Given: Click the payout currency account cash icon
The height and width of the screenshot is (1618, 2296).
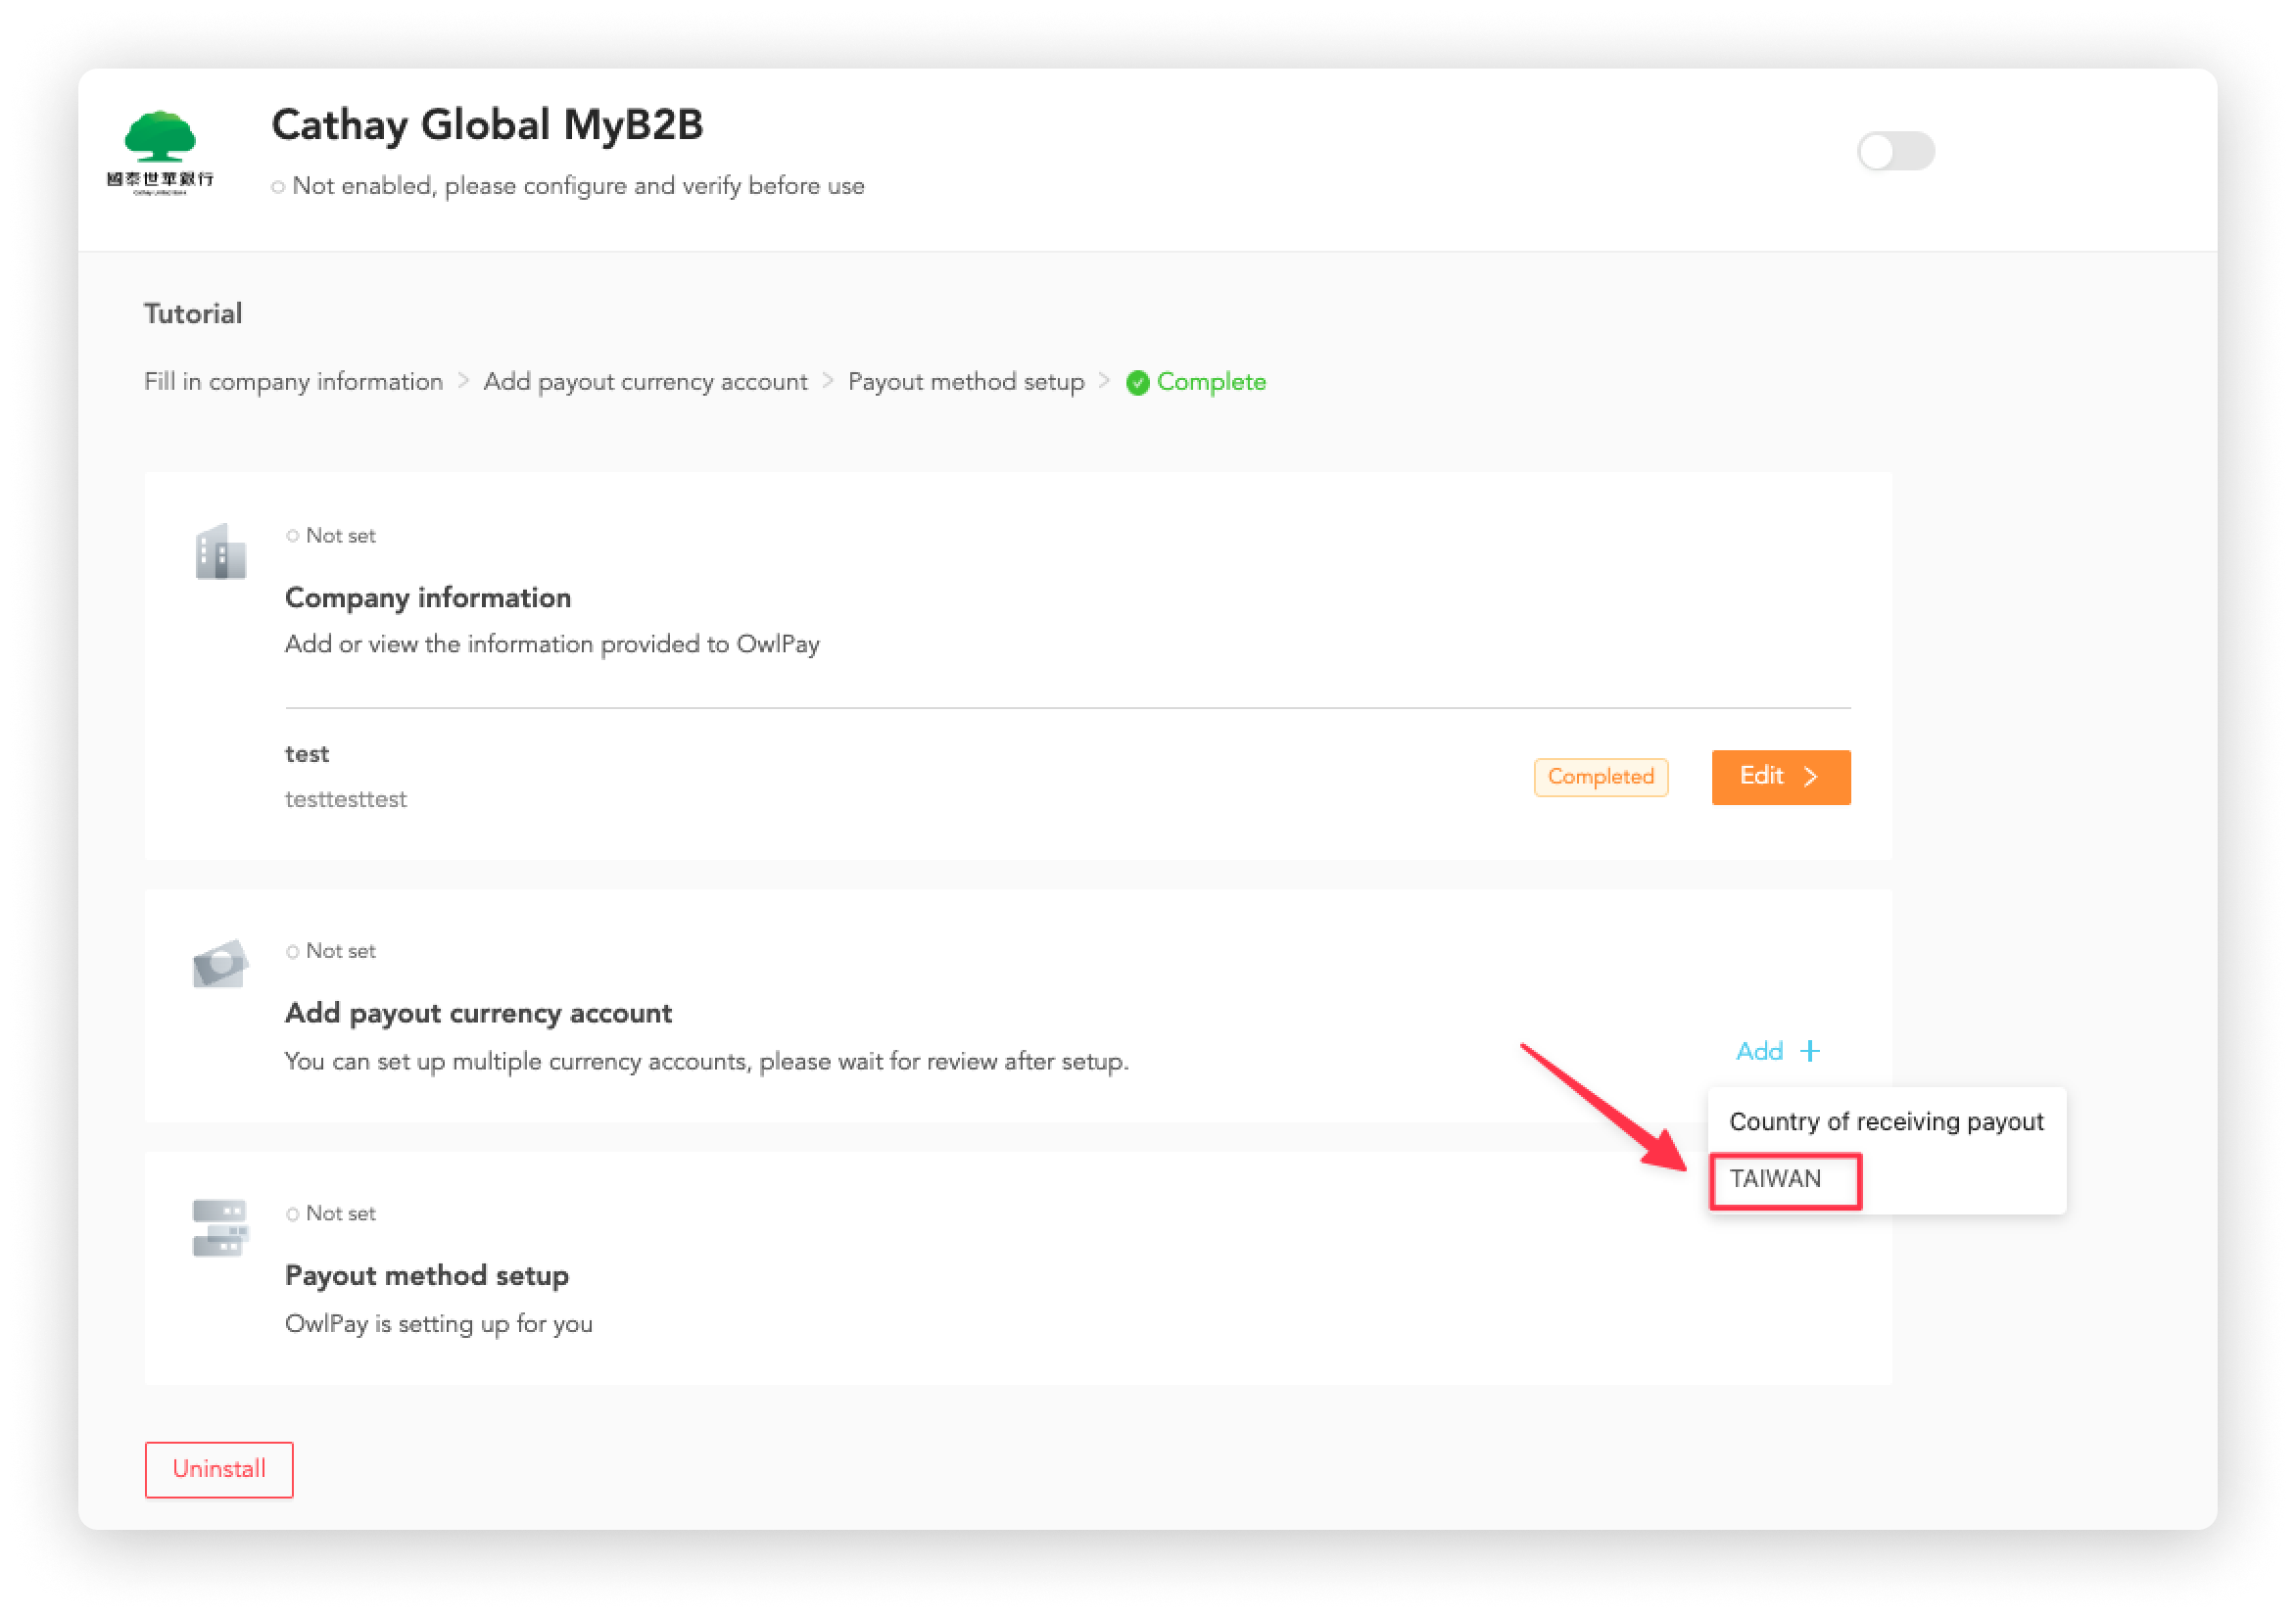Looking at the screenshot, I should click(x=221, y=964).
